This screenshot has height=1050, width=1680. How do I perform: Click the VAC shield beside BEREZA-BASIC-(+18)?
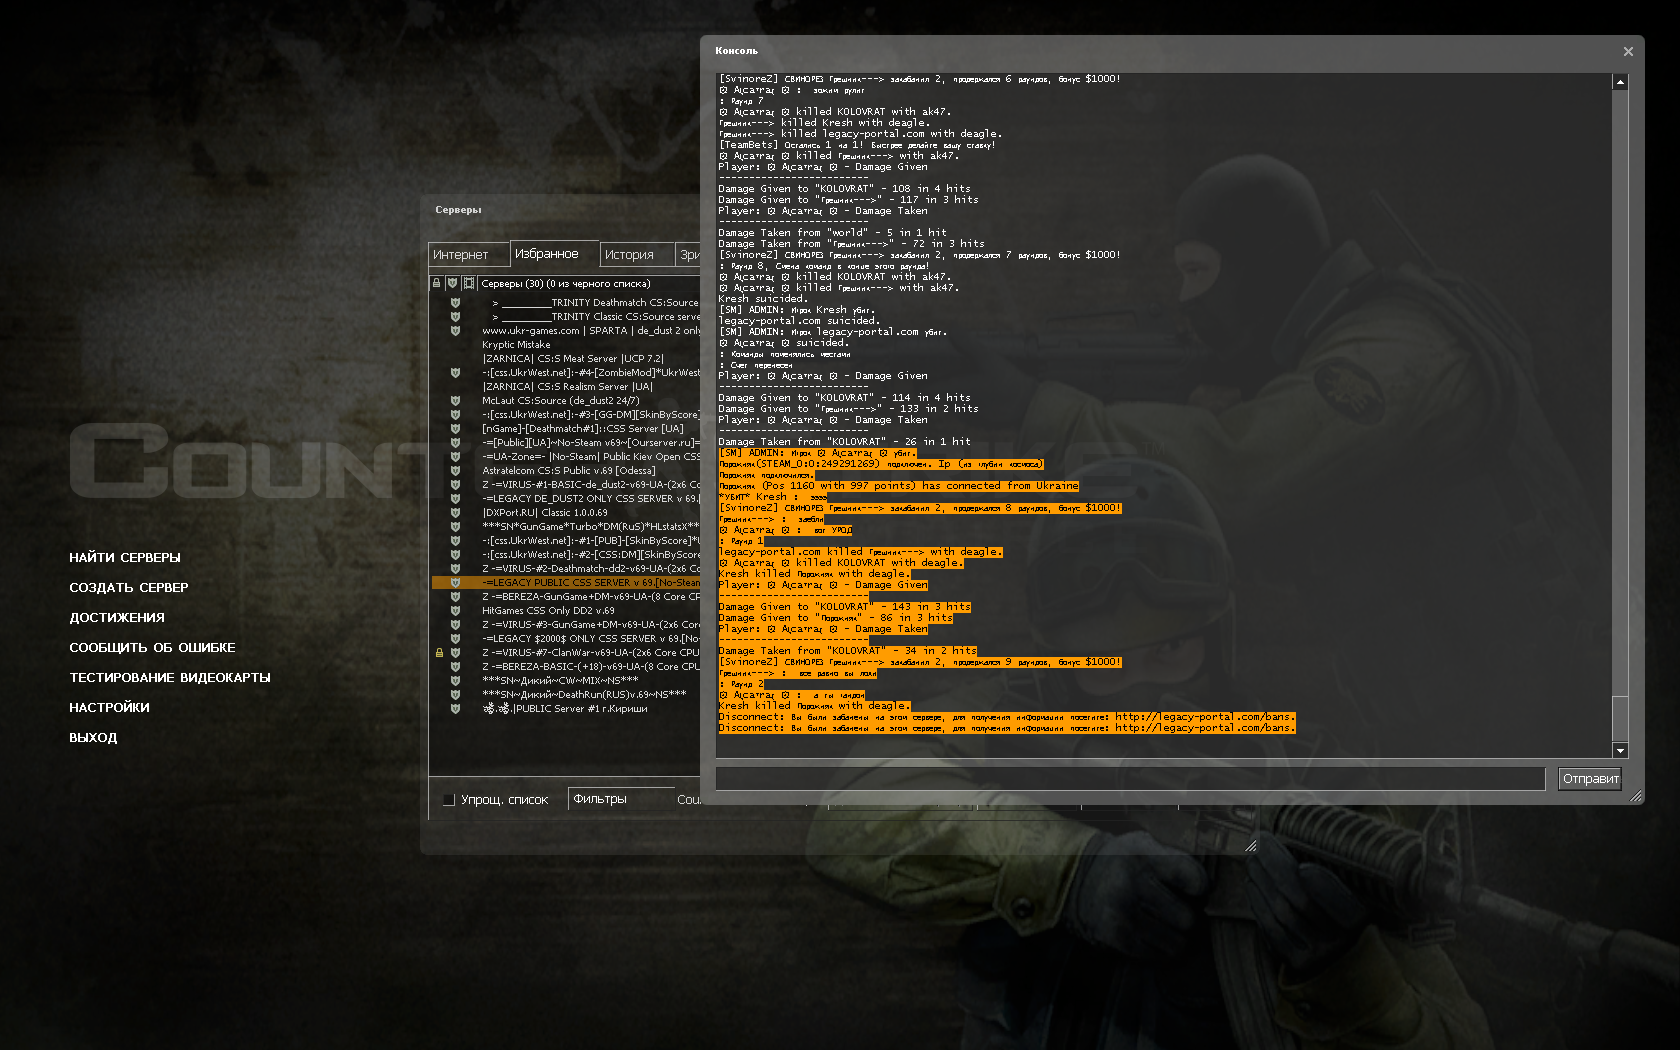(x=455, y=667)
